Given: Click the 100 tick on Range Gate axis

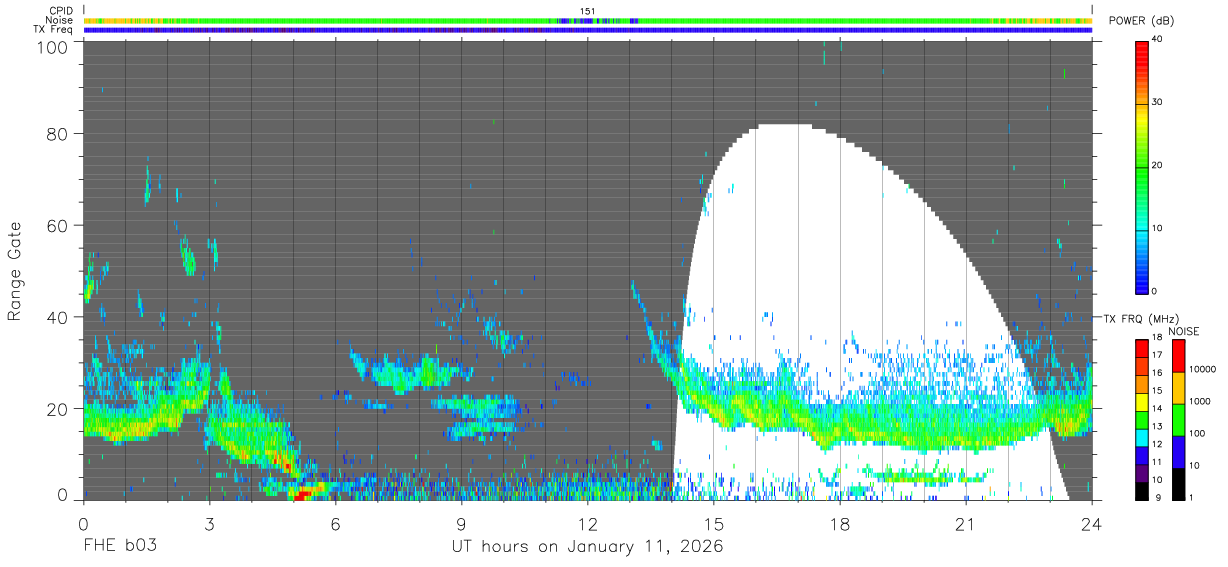Looking at the screenshot, I should click(x=50, y=46).
